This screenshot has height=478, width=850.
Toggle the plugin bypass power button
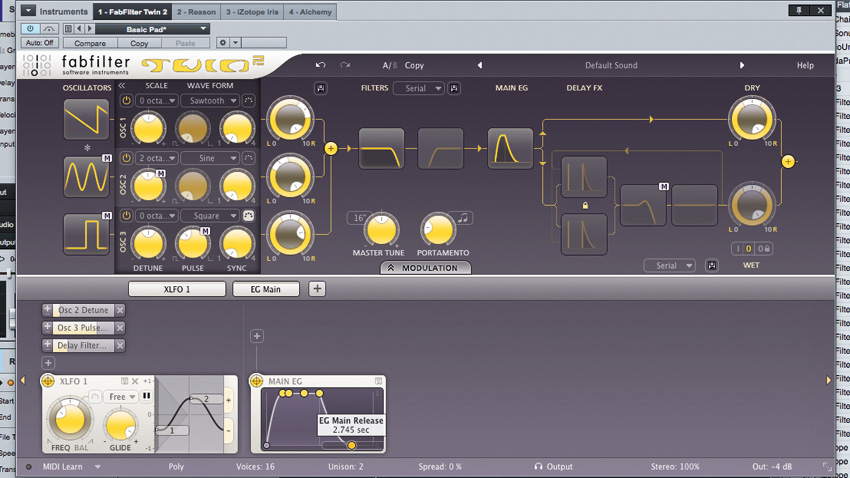click(x=30, y=29)
